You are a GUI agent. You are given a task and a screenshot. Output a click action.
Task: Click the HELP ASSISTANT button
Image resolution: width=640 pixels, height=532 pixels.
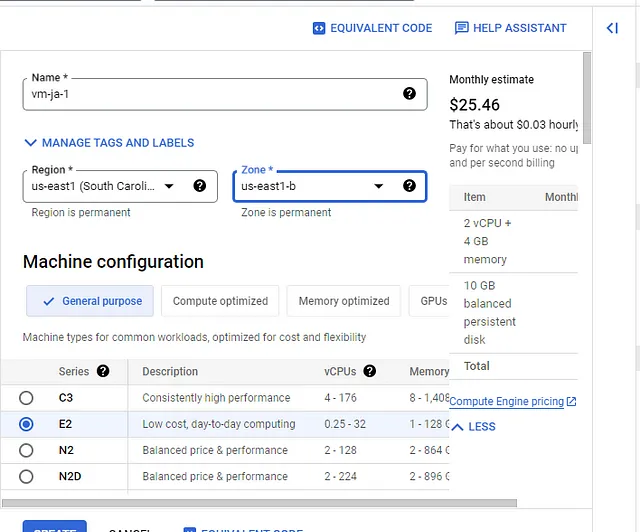(x=511, y=28)
